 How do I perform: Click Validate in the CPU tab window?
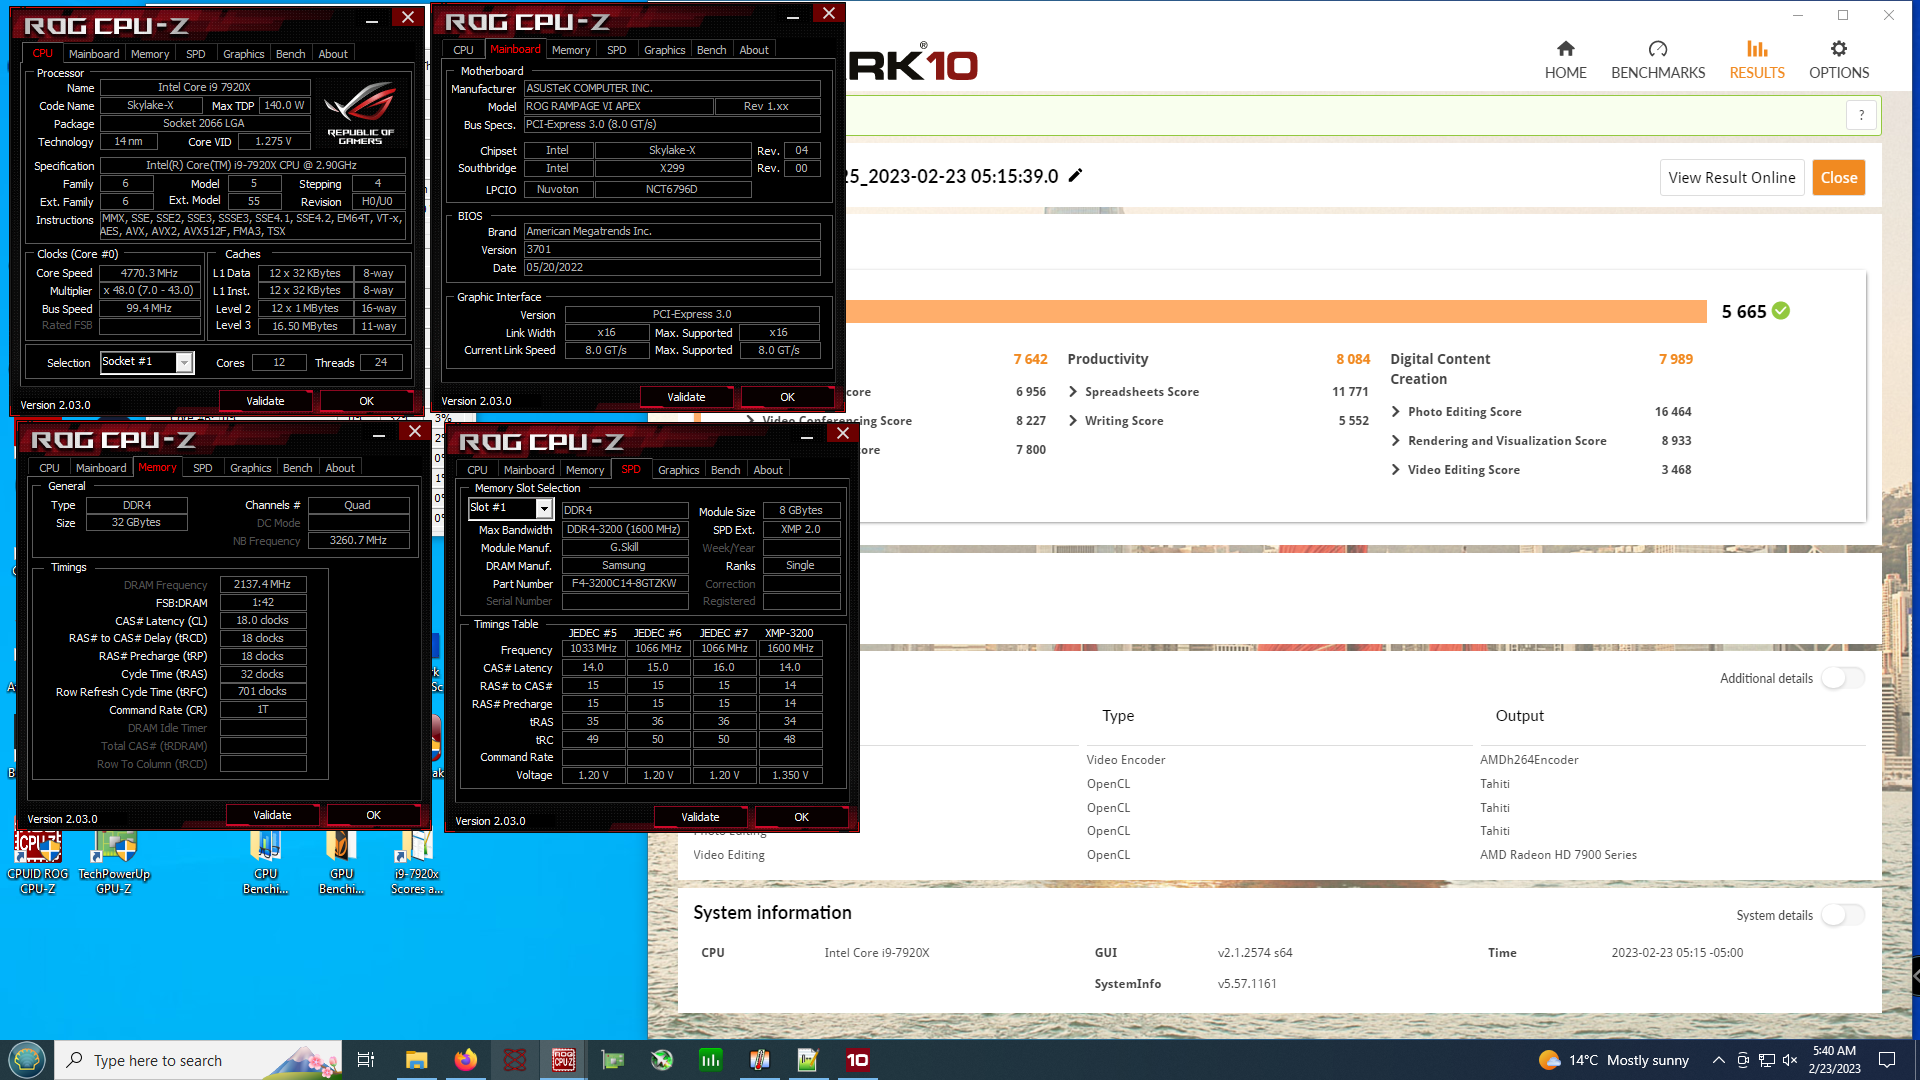click(265, 401)
